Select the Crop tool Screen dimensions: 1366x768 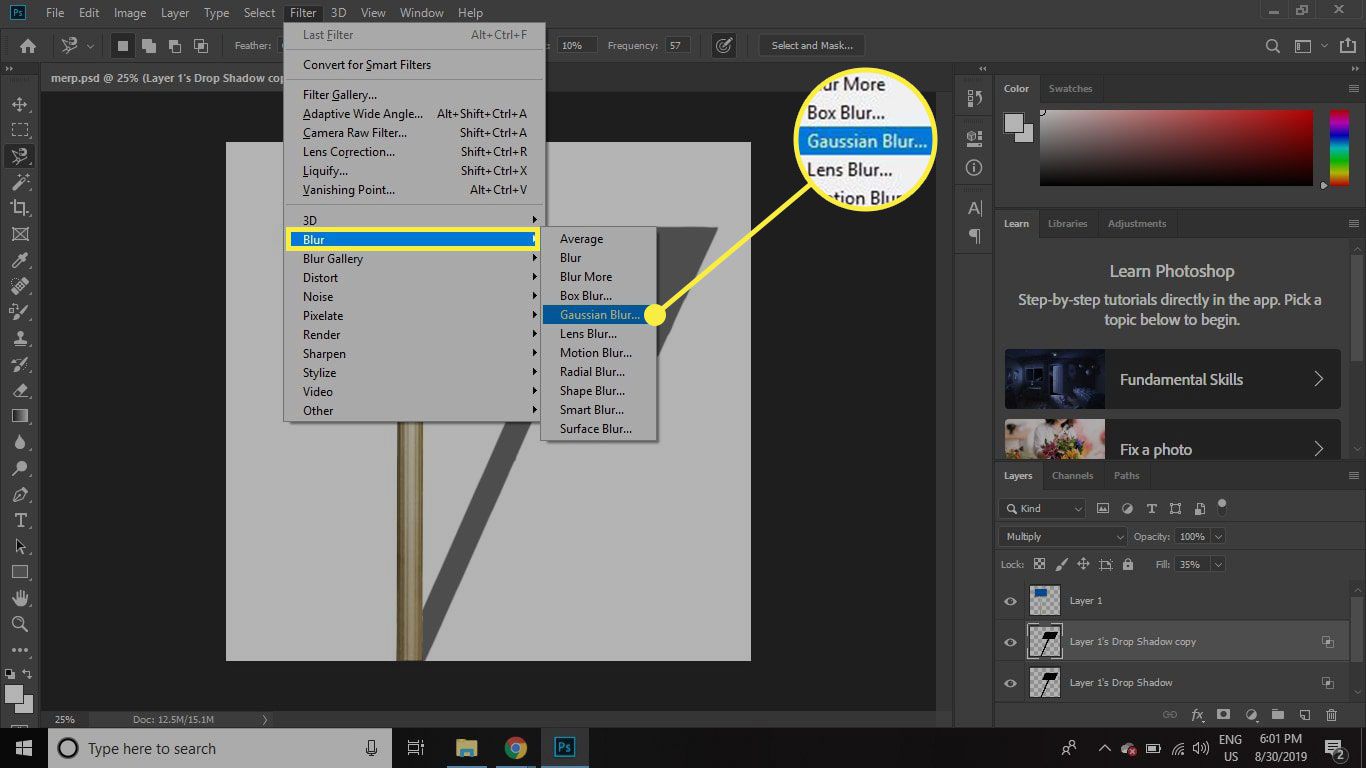19,208
